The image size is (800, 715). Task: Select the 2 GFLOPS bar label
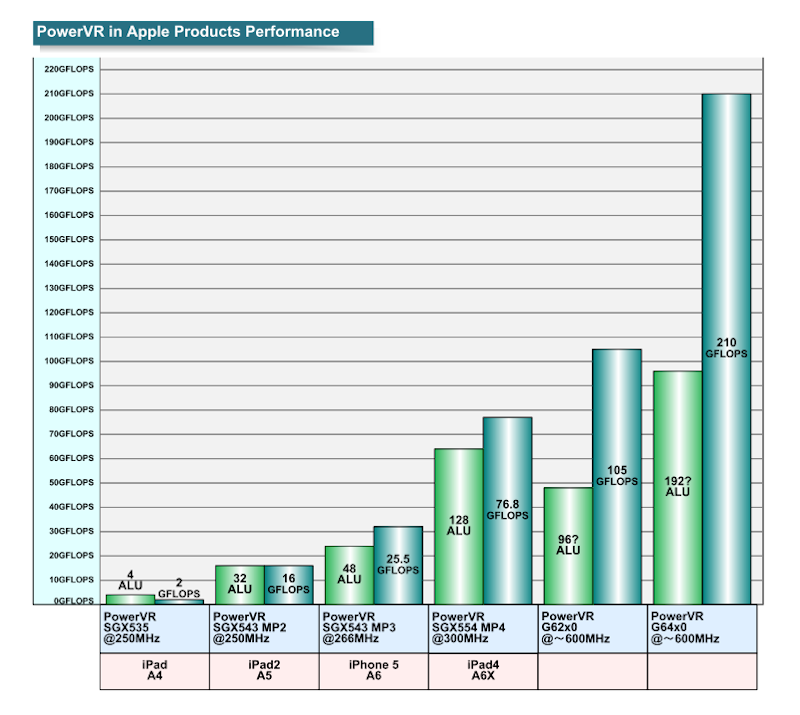[x=179, y=588]
